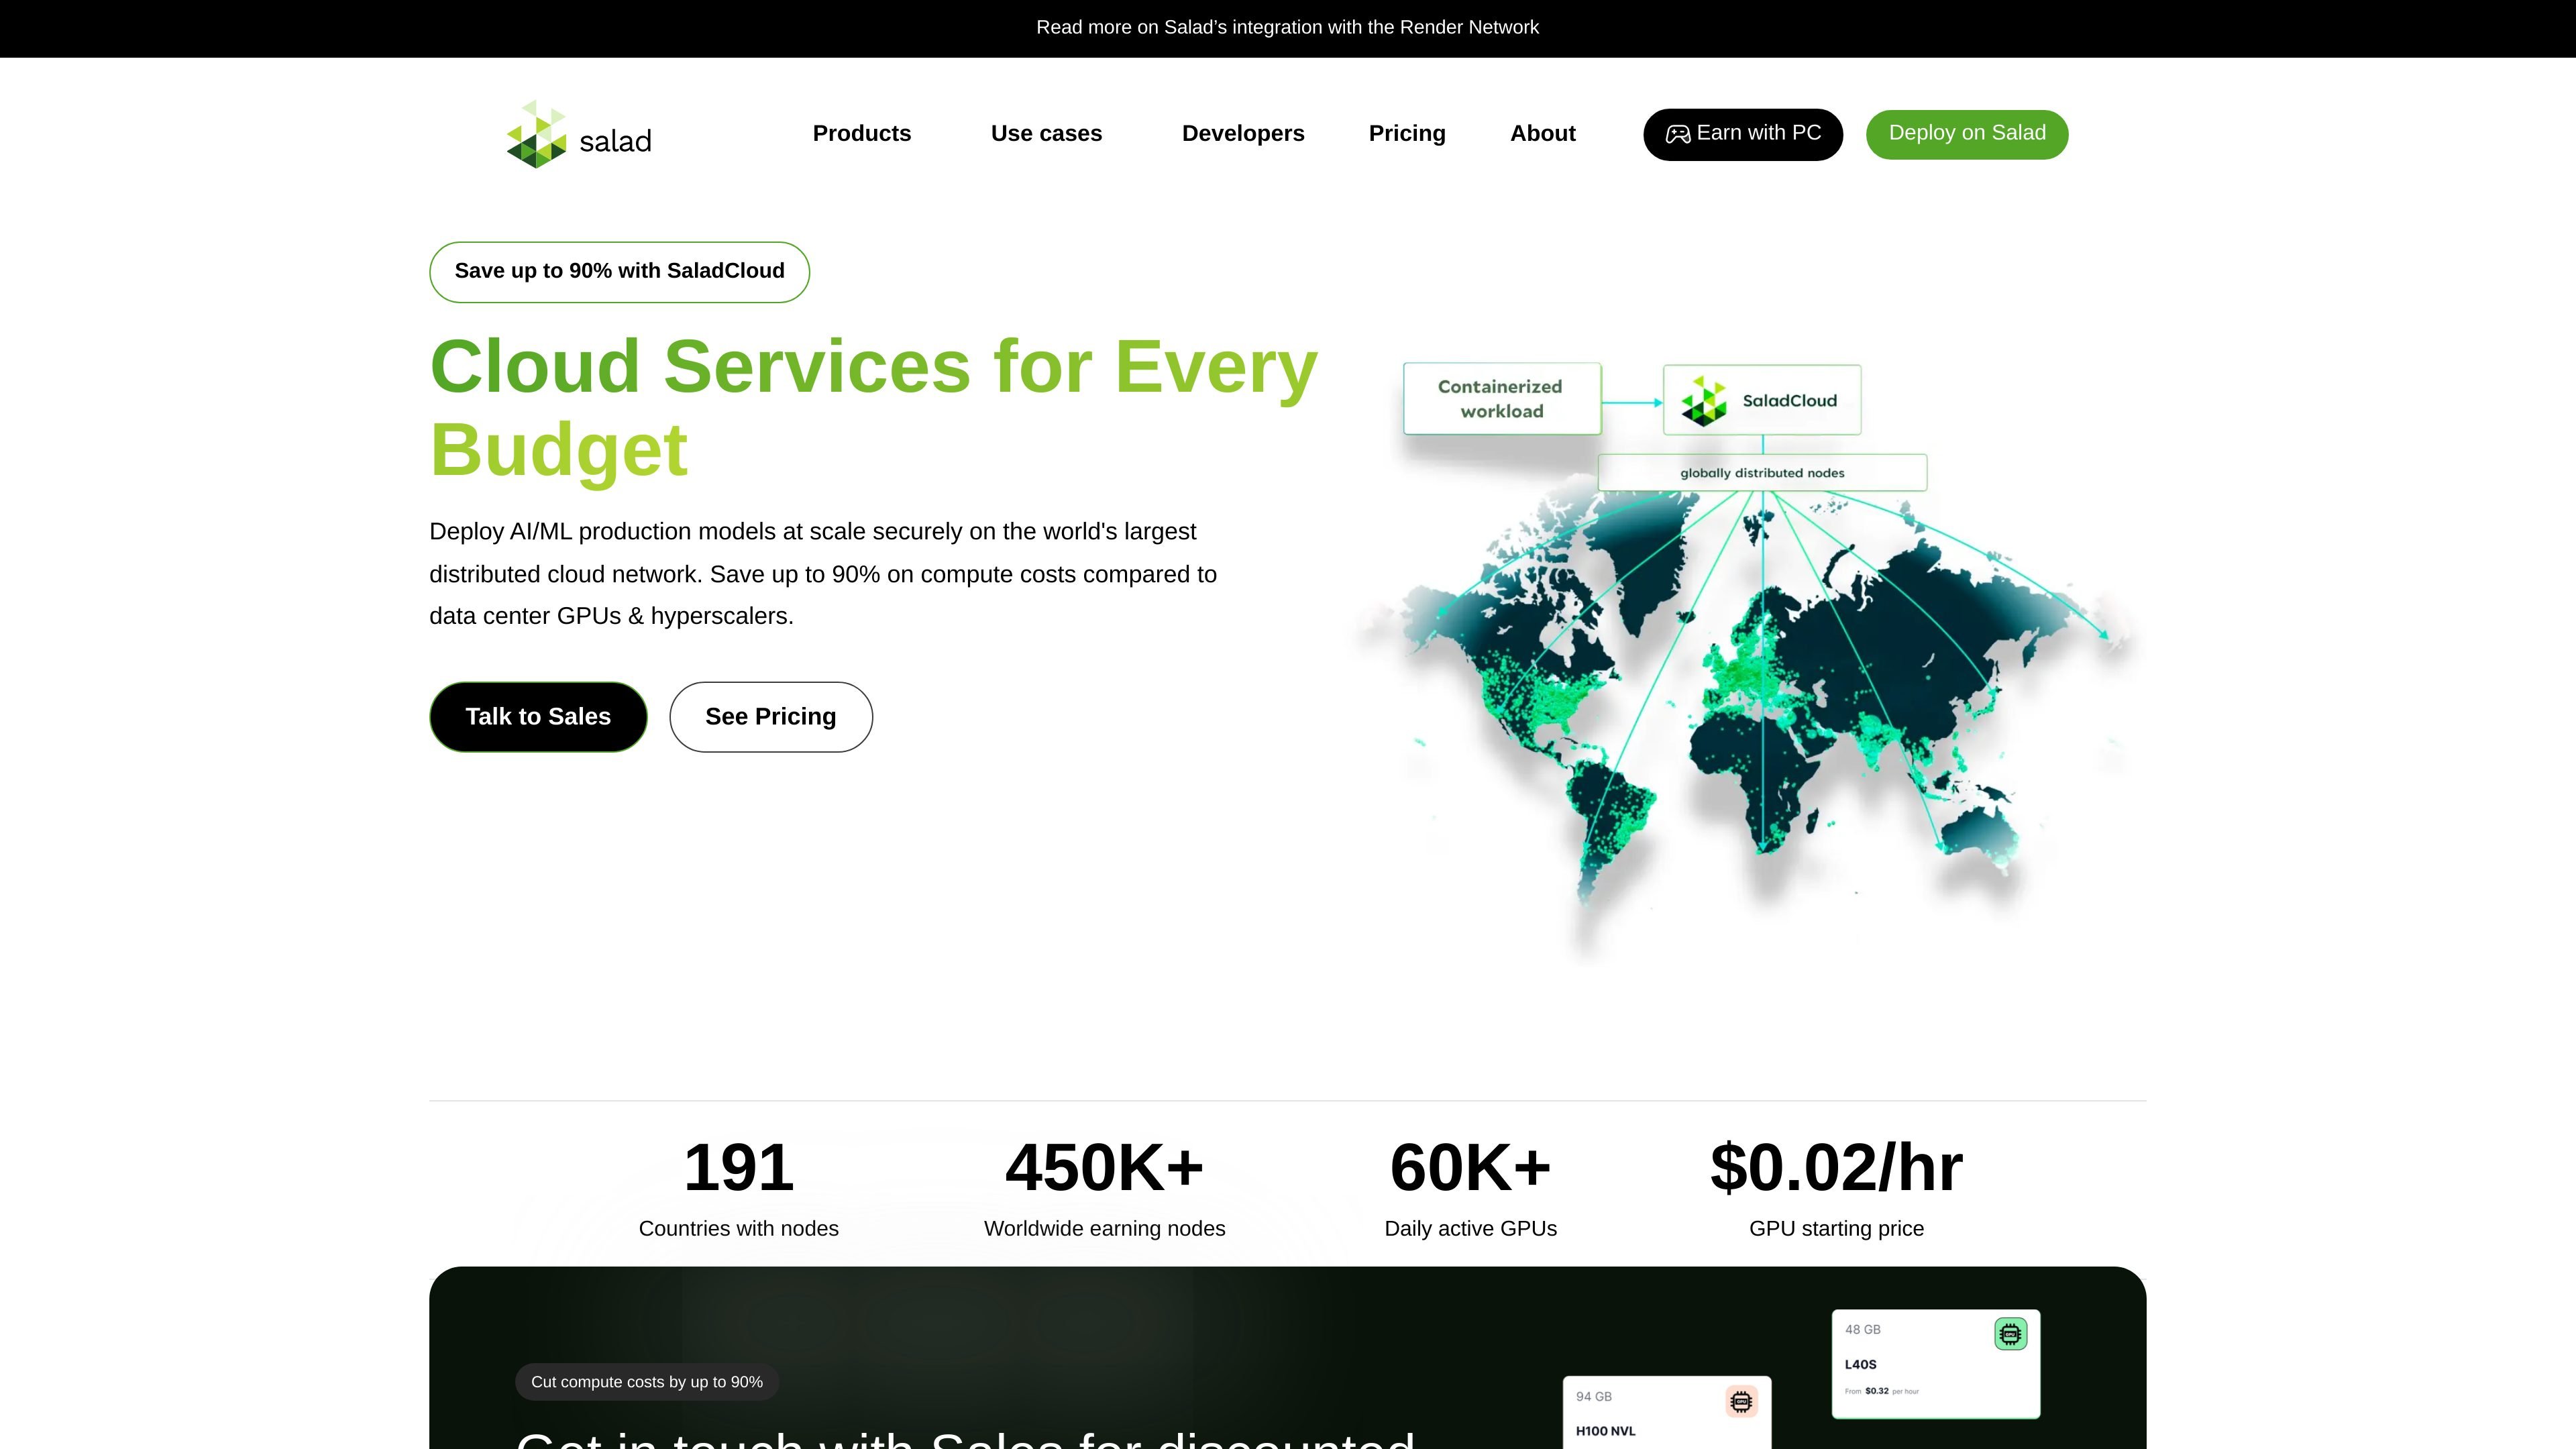Click the "GPU starting price" label
The width and height of the screenshot is (2576, 1449).
1837,1229
